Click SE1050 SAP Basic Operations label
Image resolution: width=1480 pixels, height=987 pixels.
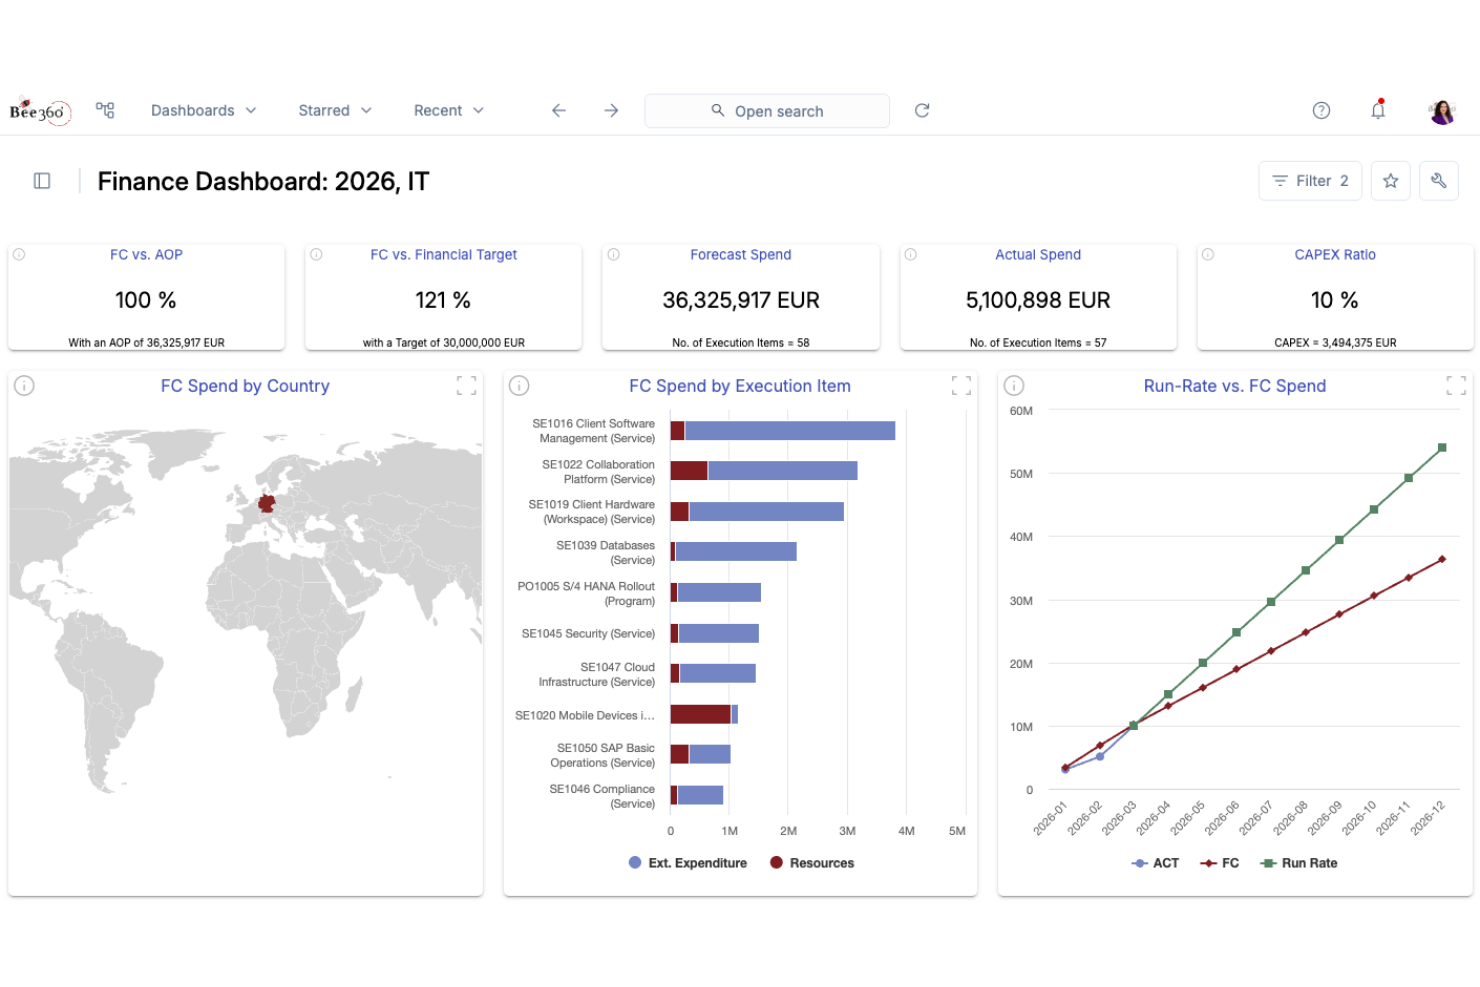[603, 756]
